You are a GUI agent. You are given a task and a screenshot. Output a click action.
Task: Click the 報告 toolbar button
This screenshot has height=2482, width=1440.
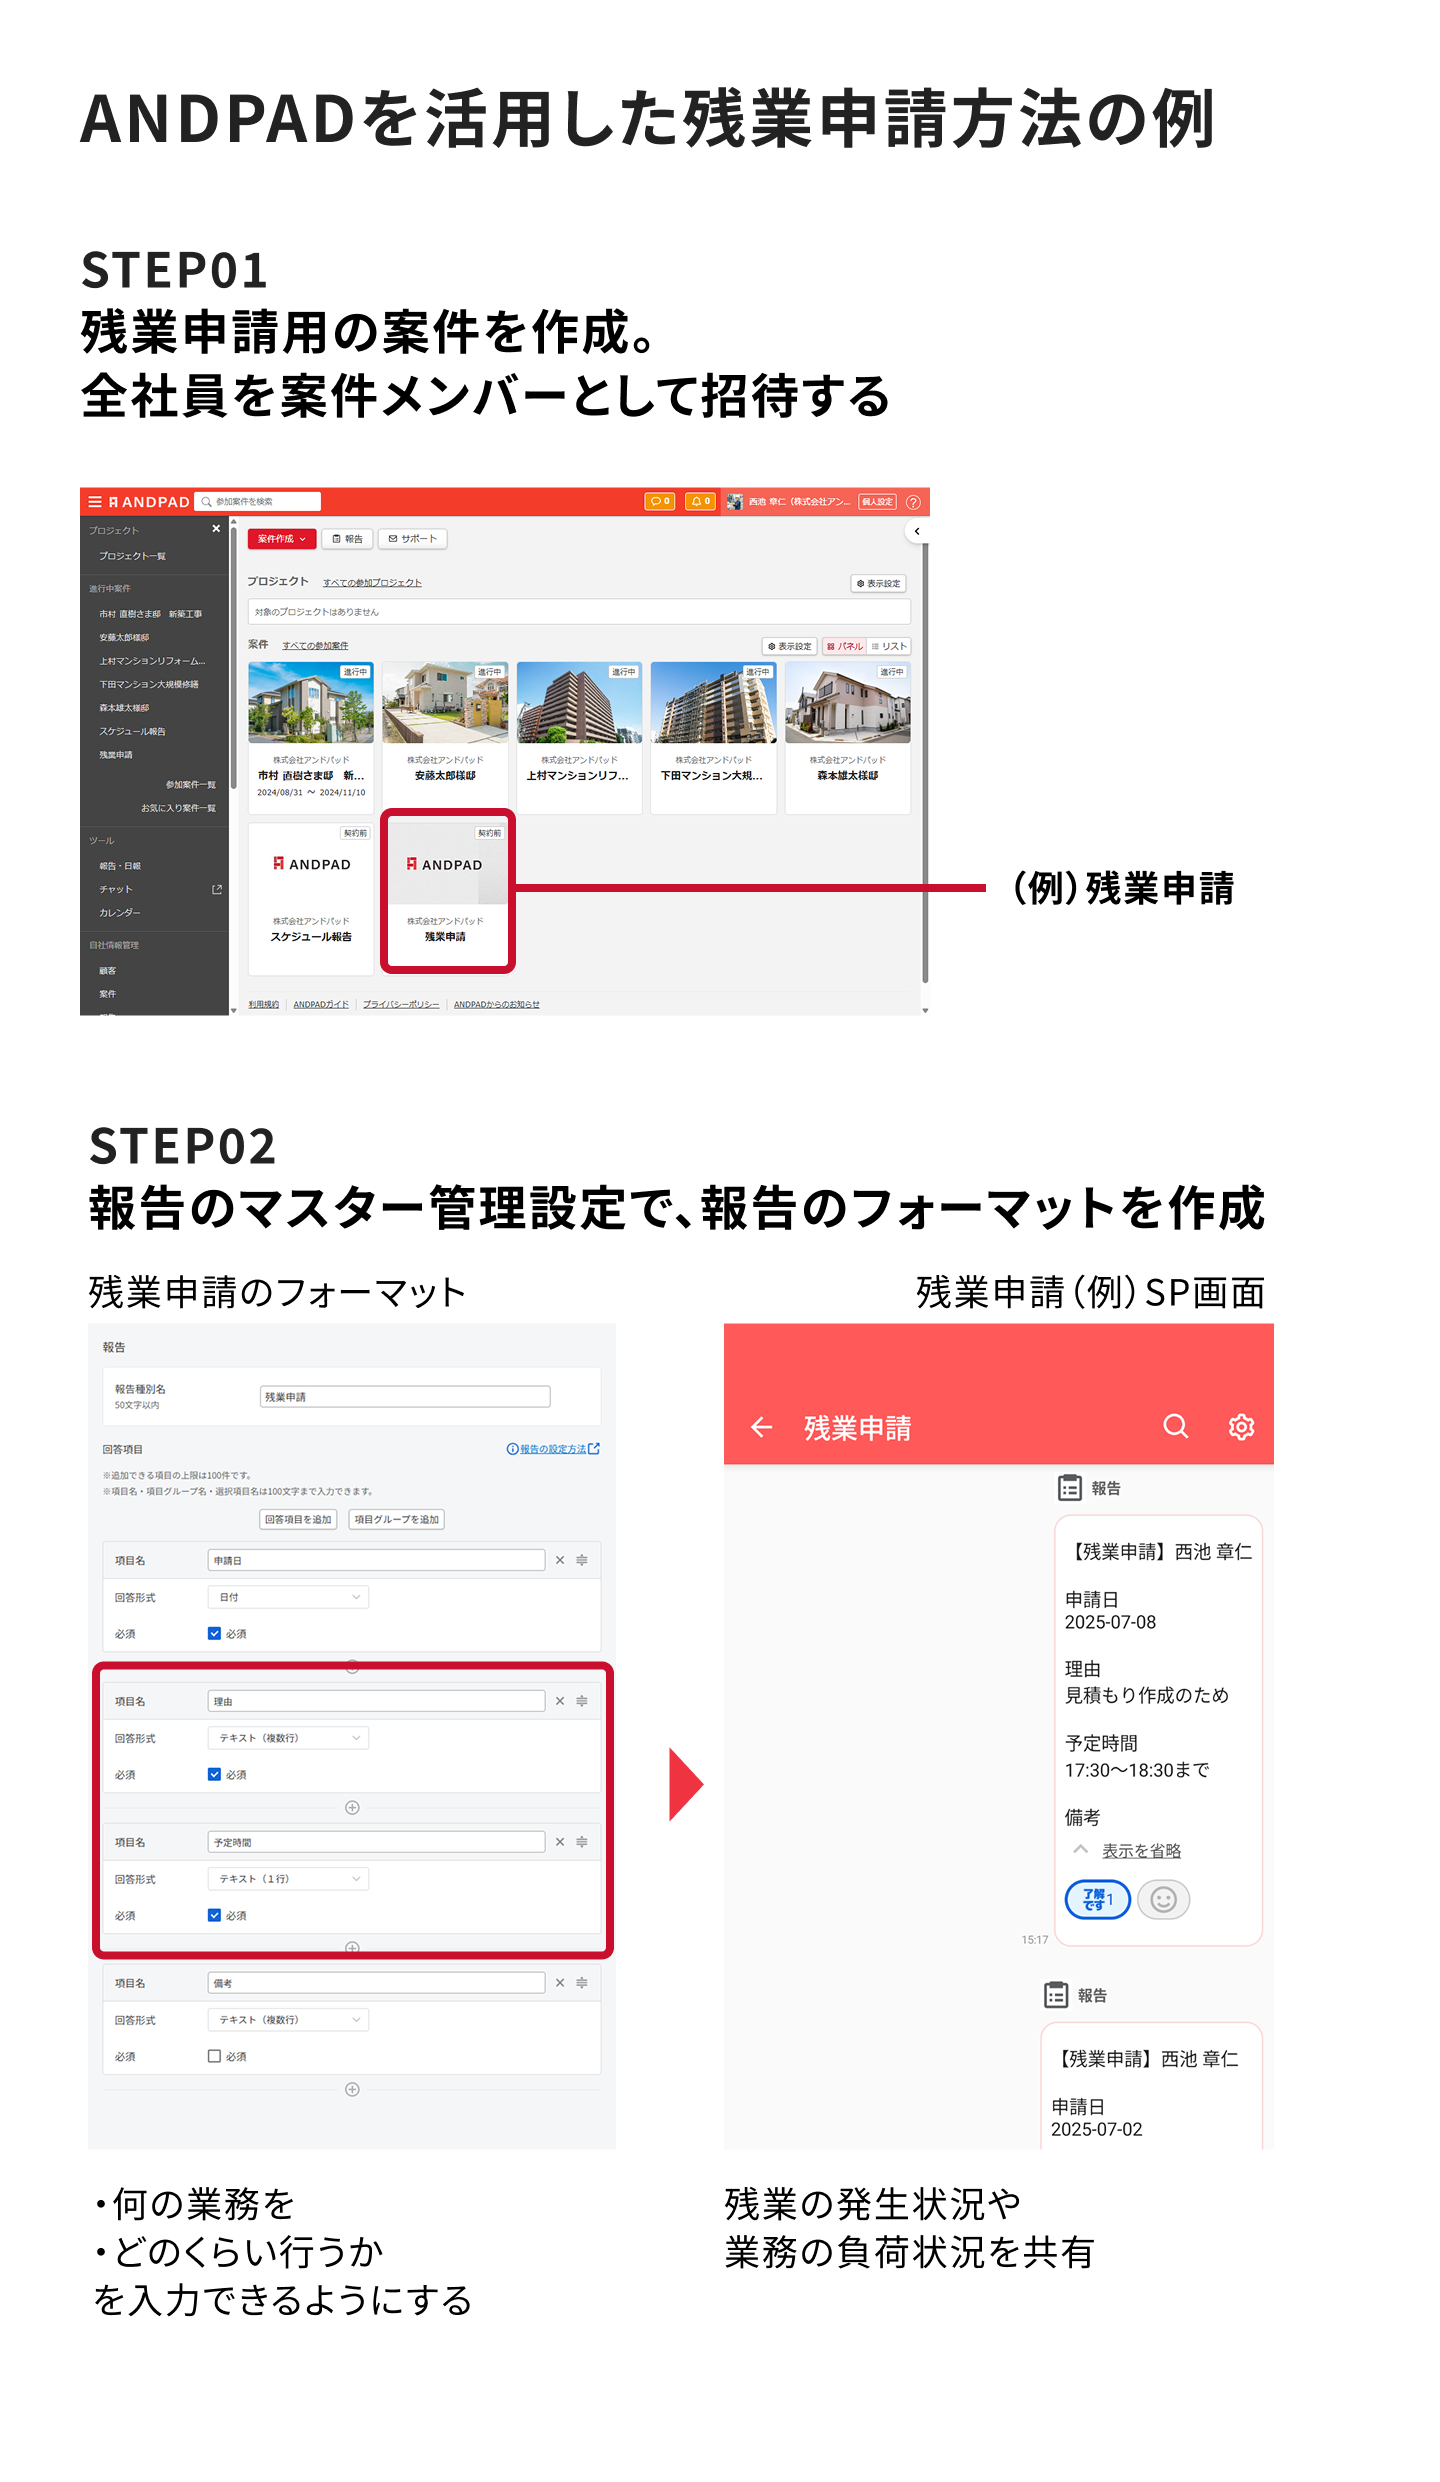tap(348, 539)
